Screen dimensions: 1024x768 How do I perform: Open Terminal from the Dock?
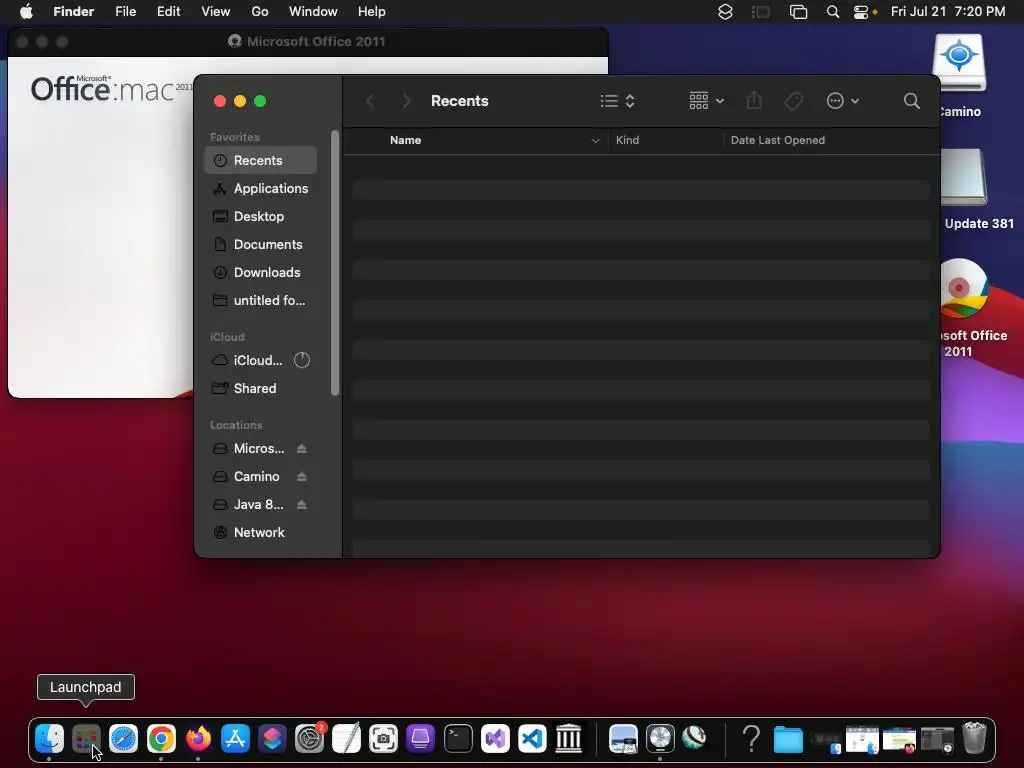tap(458, 739)
